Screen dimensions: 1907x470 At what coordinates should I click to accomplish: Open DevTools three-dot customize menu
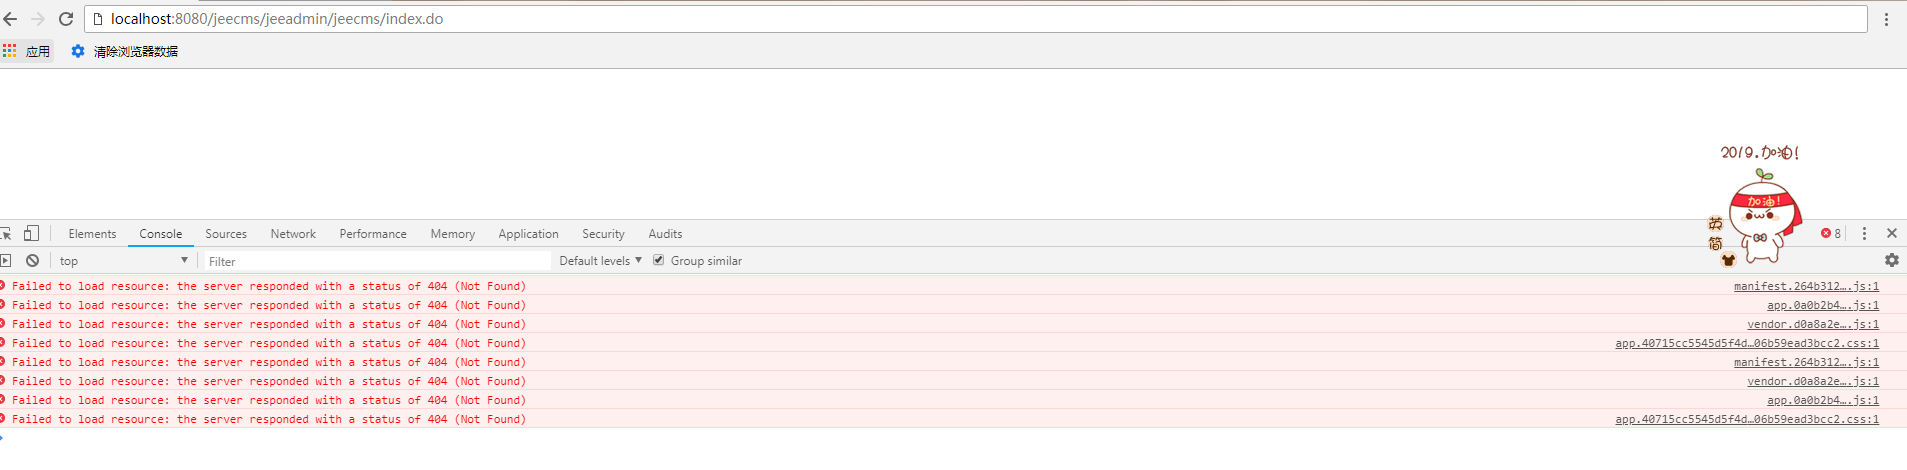(1864, 233)
